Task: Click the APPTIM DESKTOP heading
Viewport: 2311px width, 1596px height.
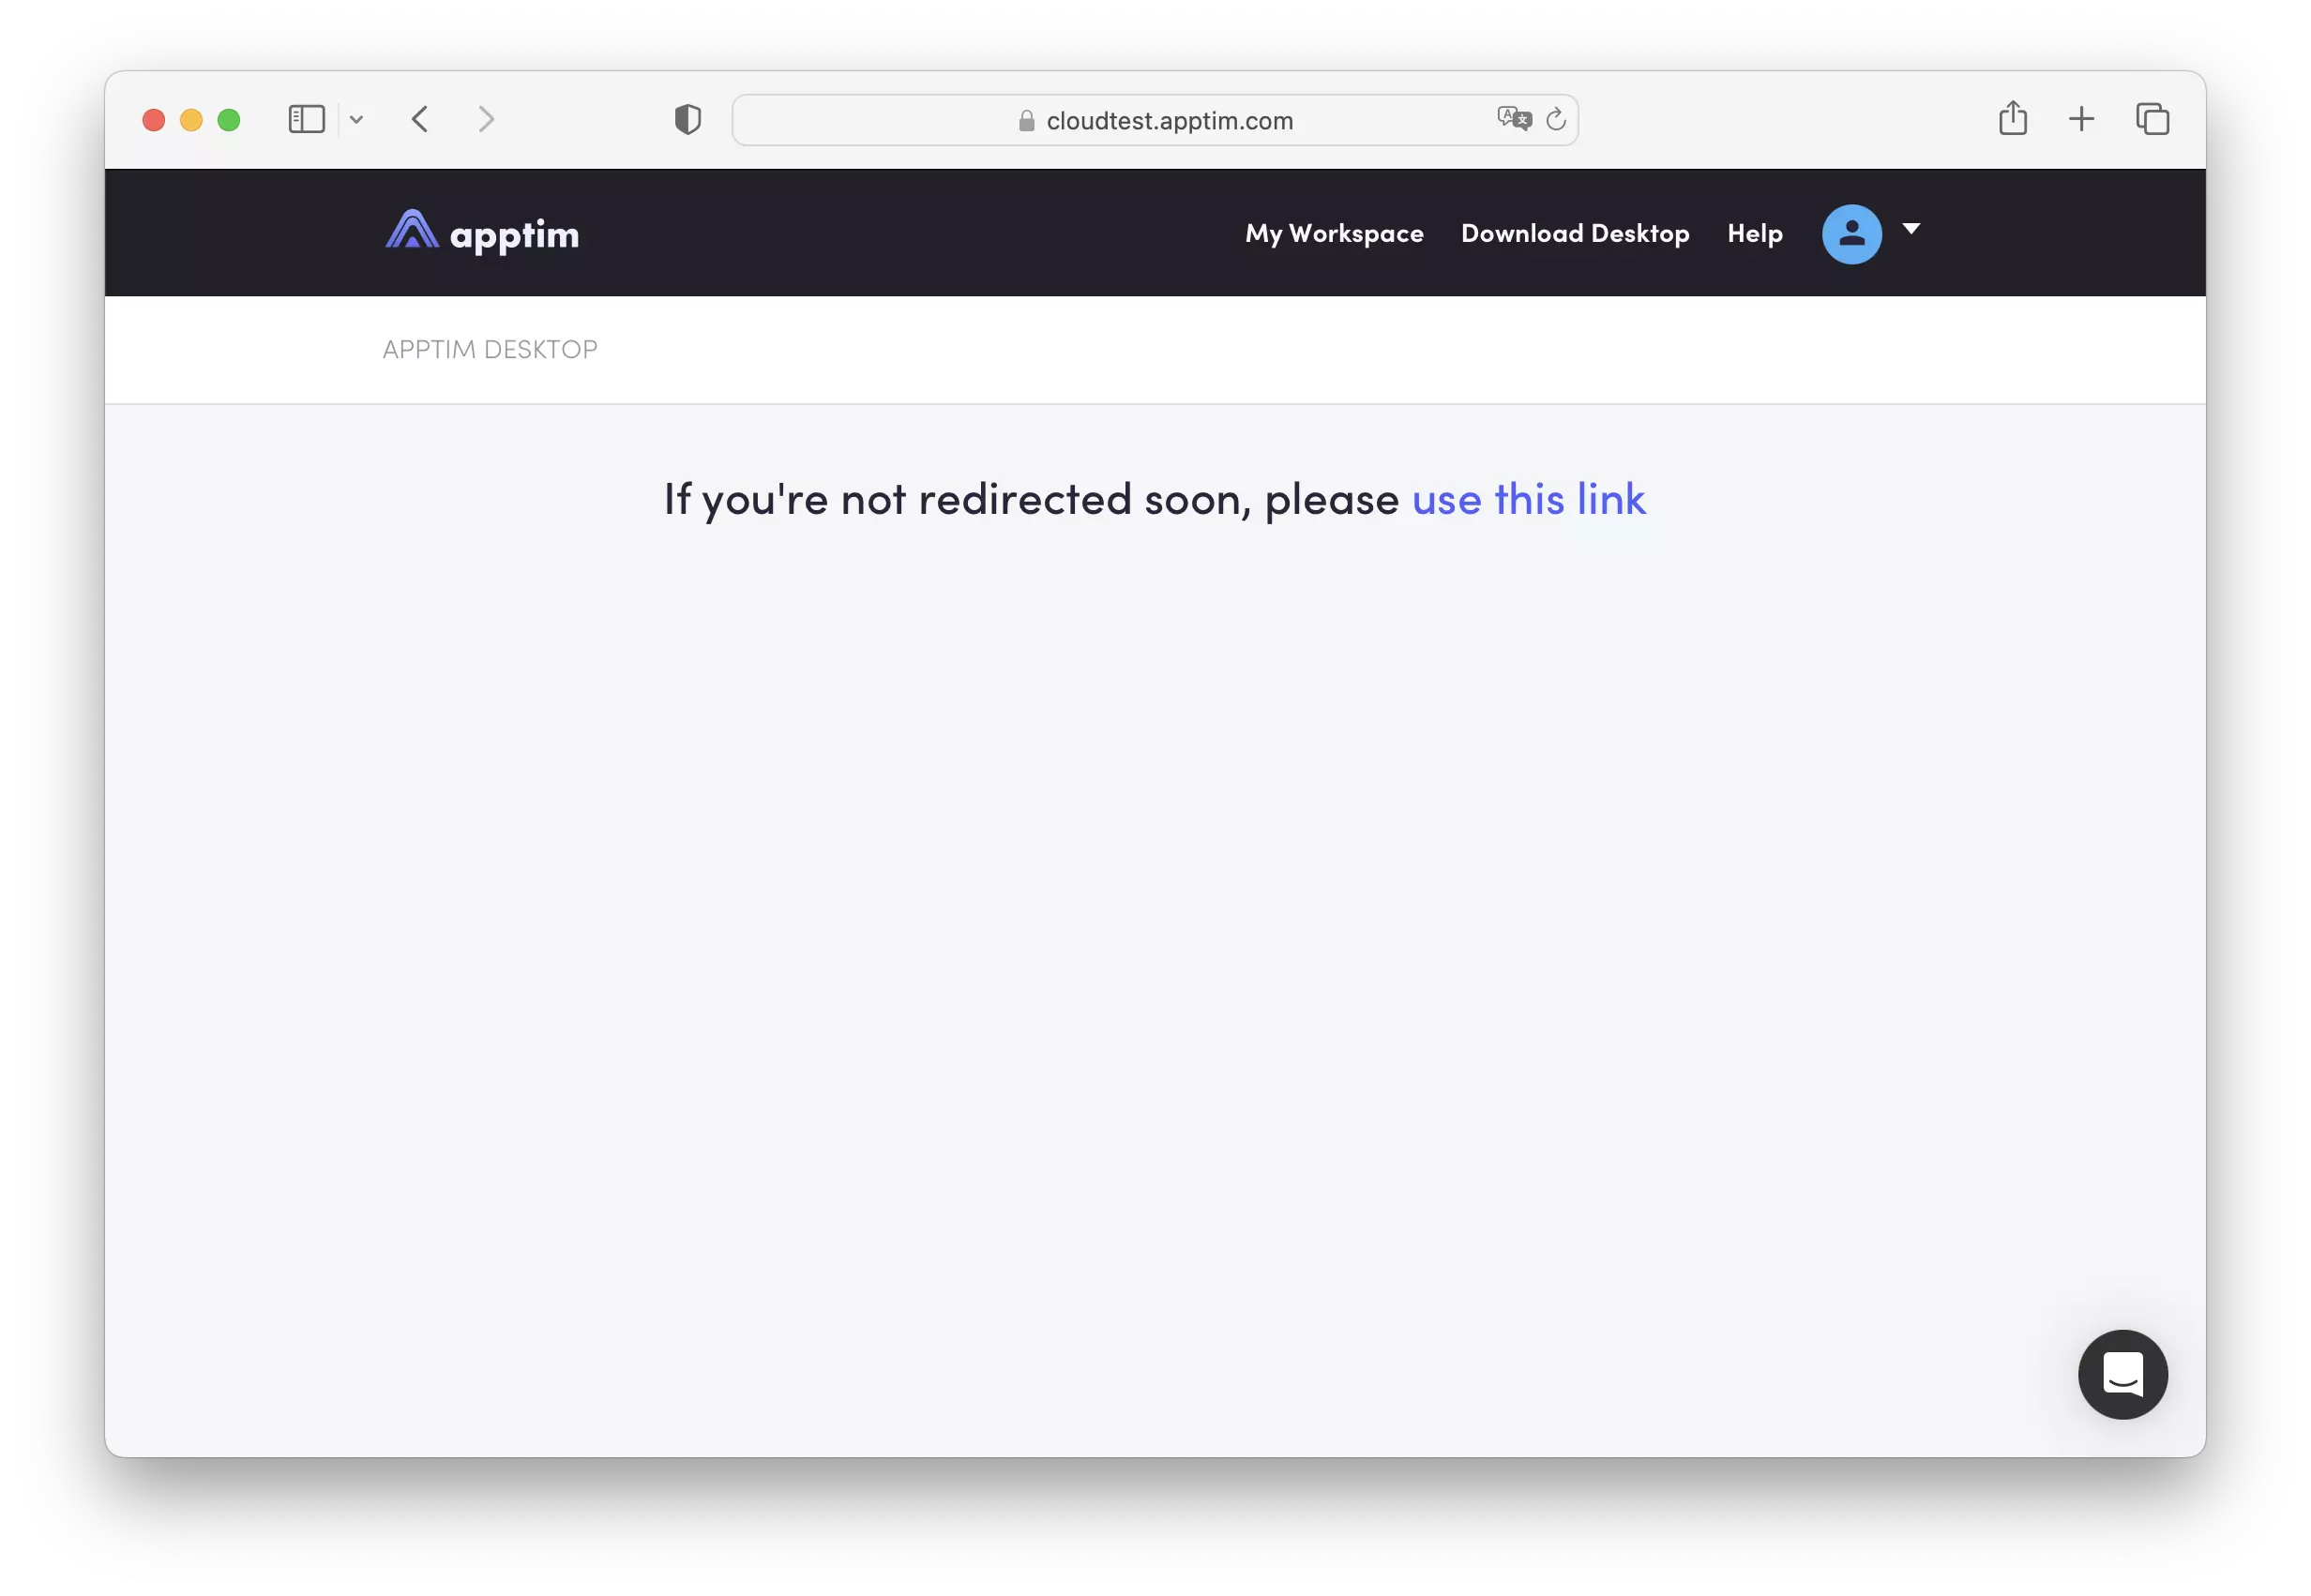Action: coord(489,349)
